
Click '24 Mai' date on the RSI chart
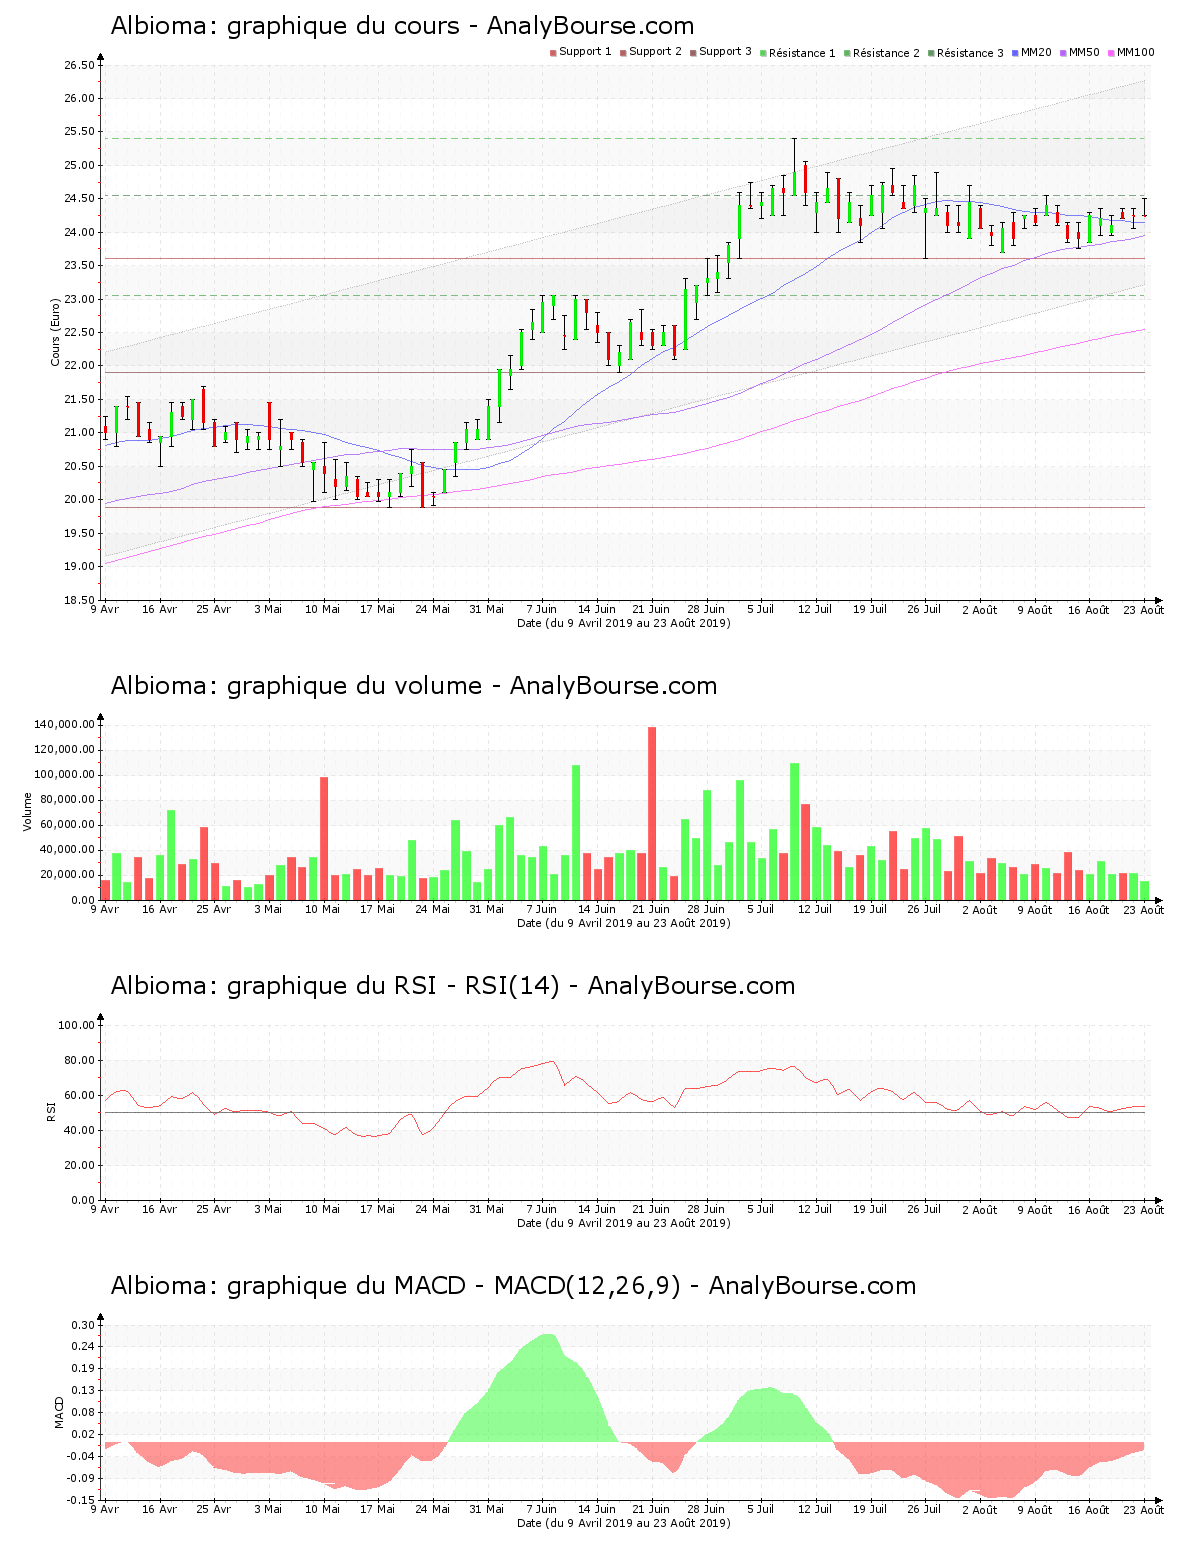click(x=433, y=1209)
